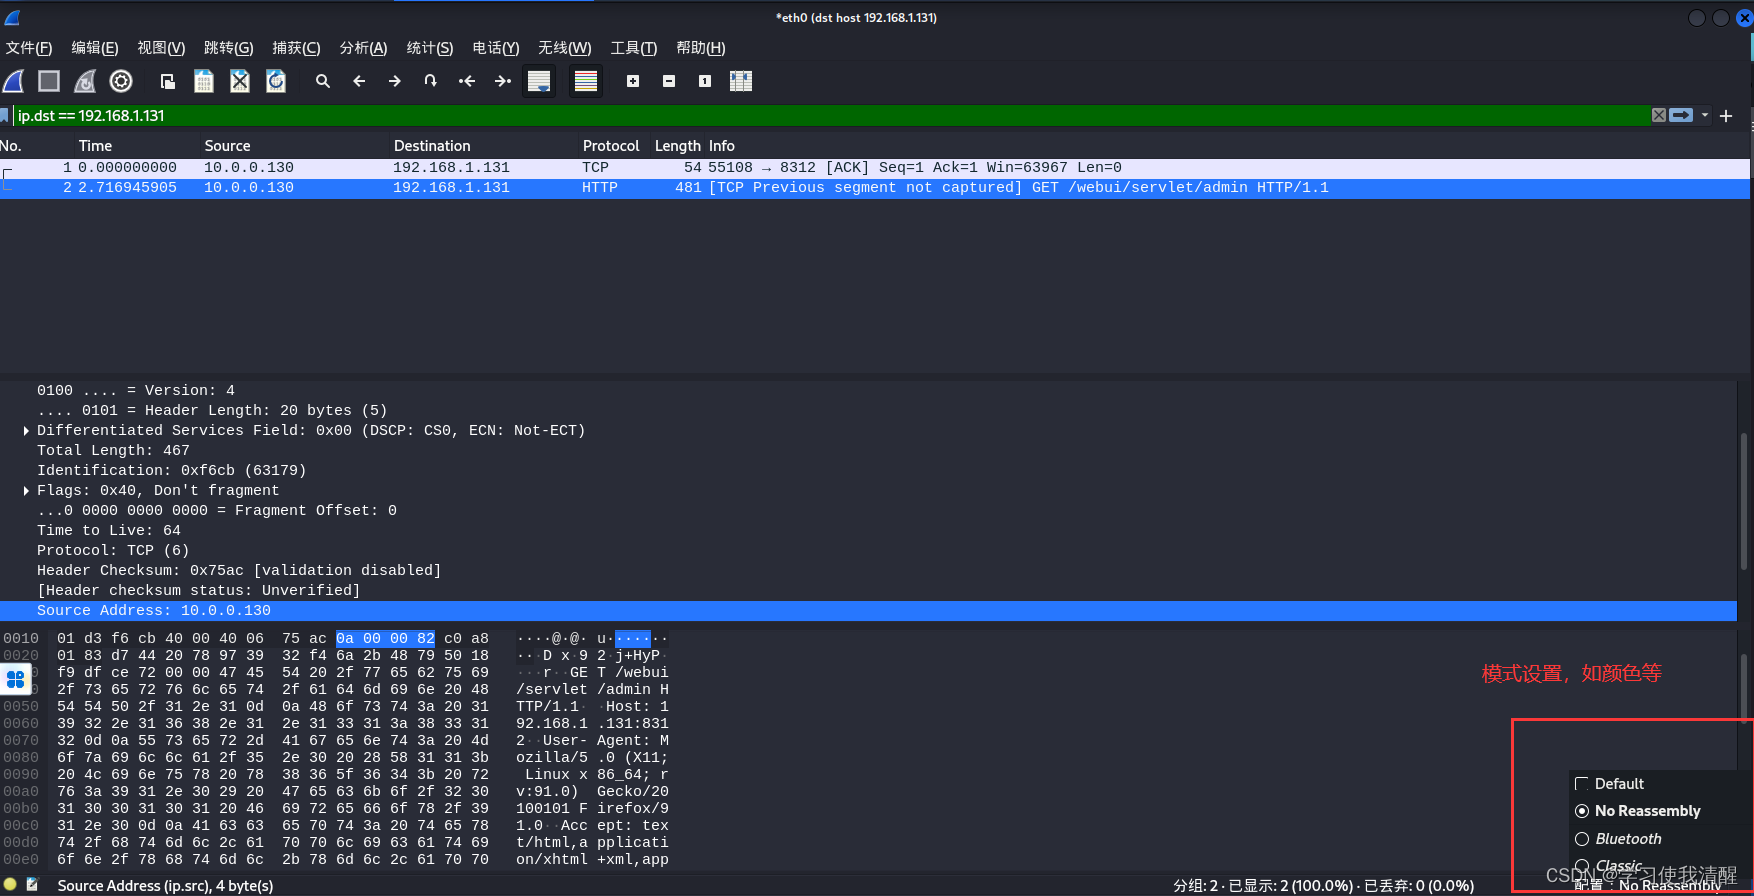Click the filter bookmark icon
The image size is (1754, 896).
pos(5,116)
